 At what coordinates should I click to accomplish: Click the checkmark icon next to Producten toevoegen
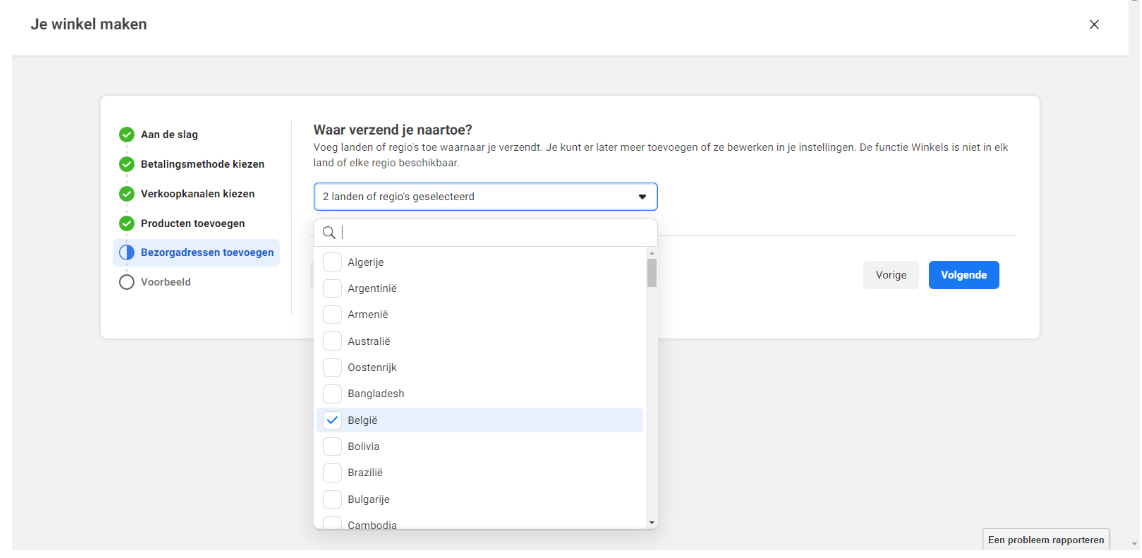point(126,223)
